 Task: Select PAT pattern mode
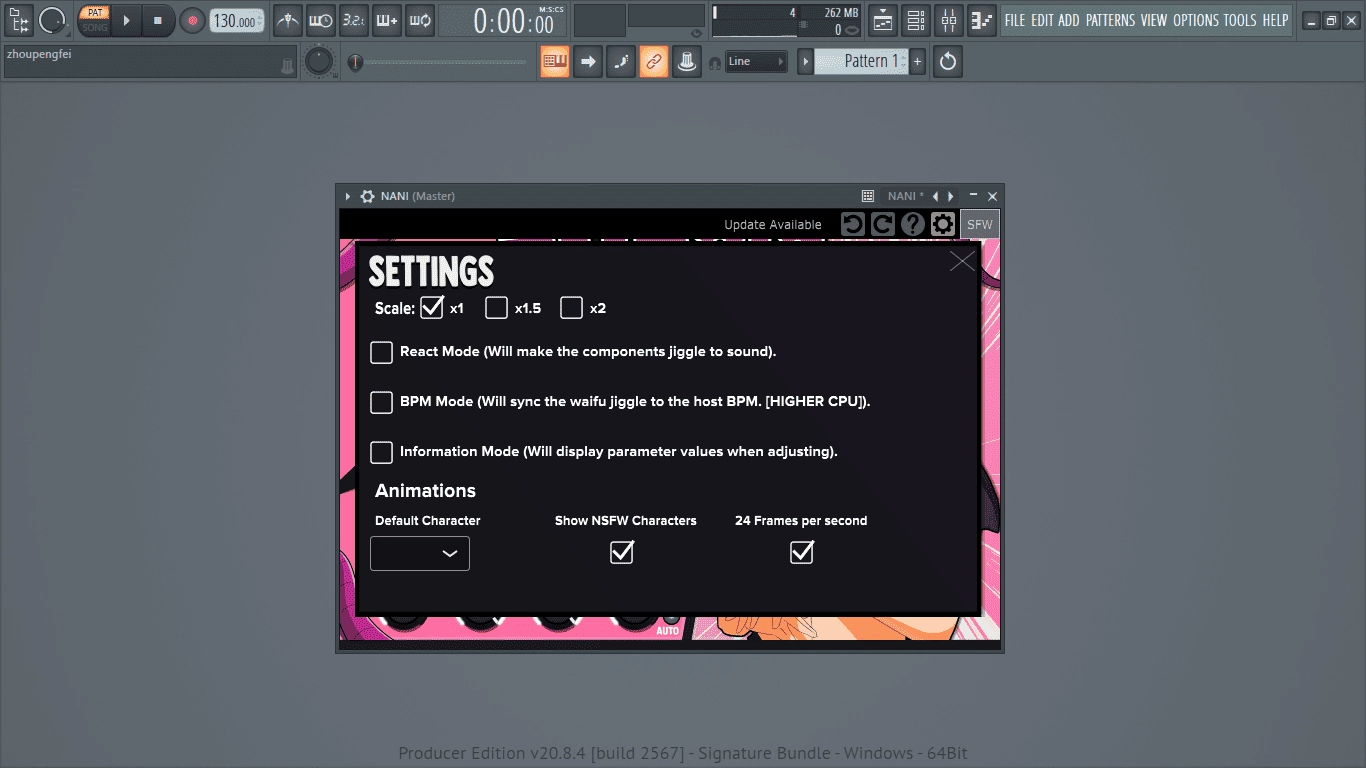(95, 13)
